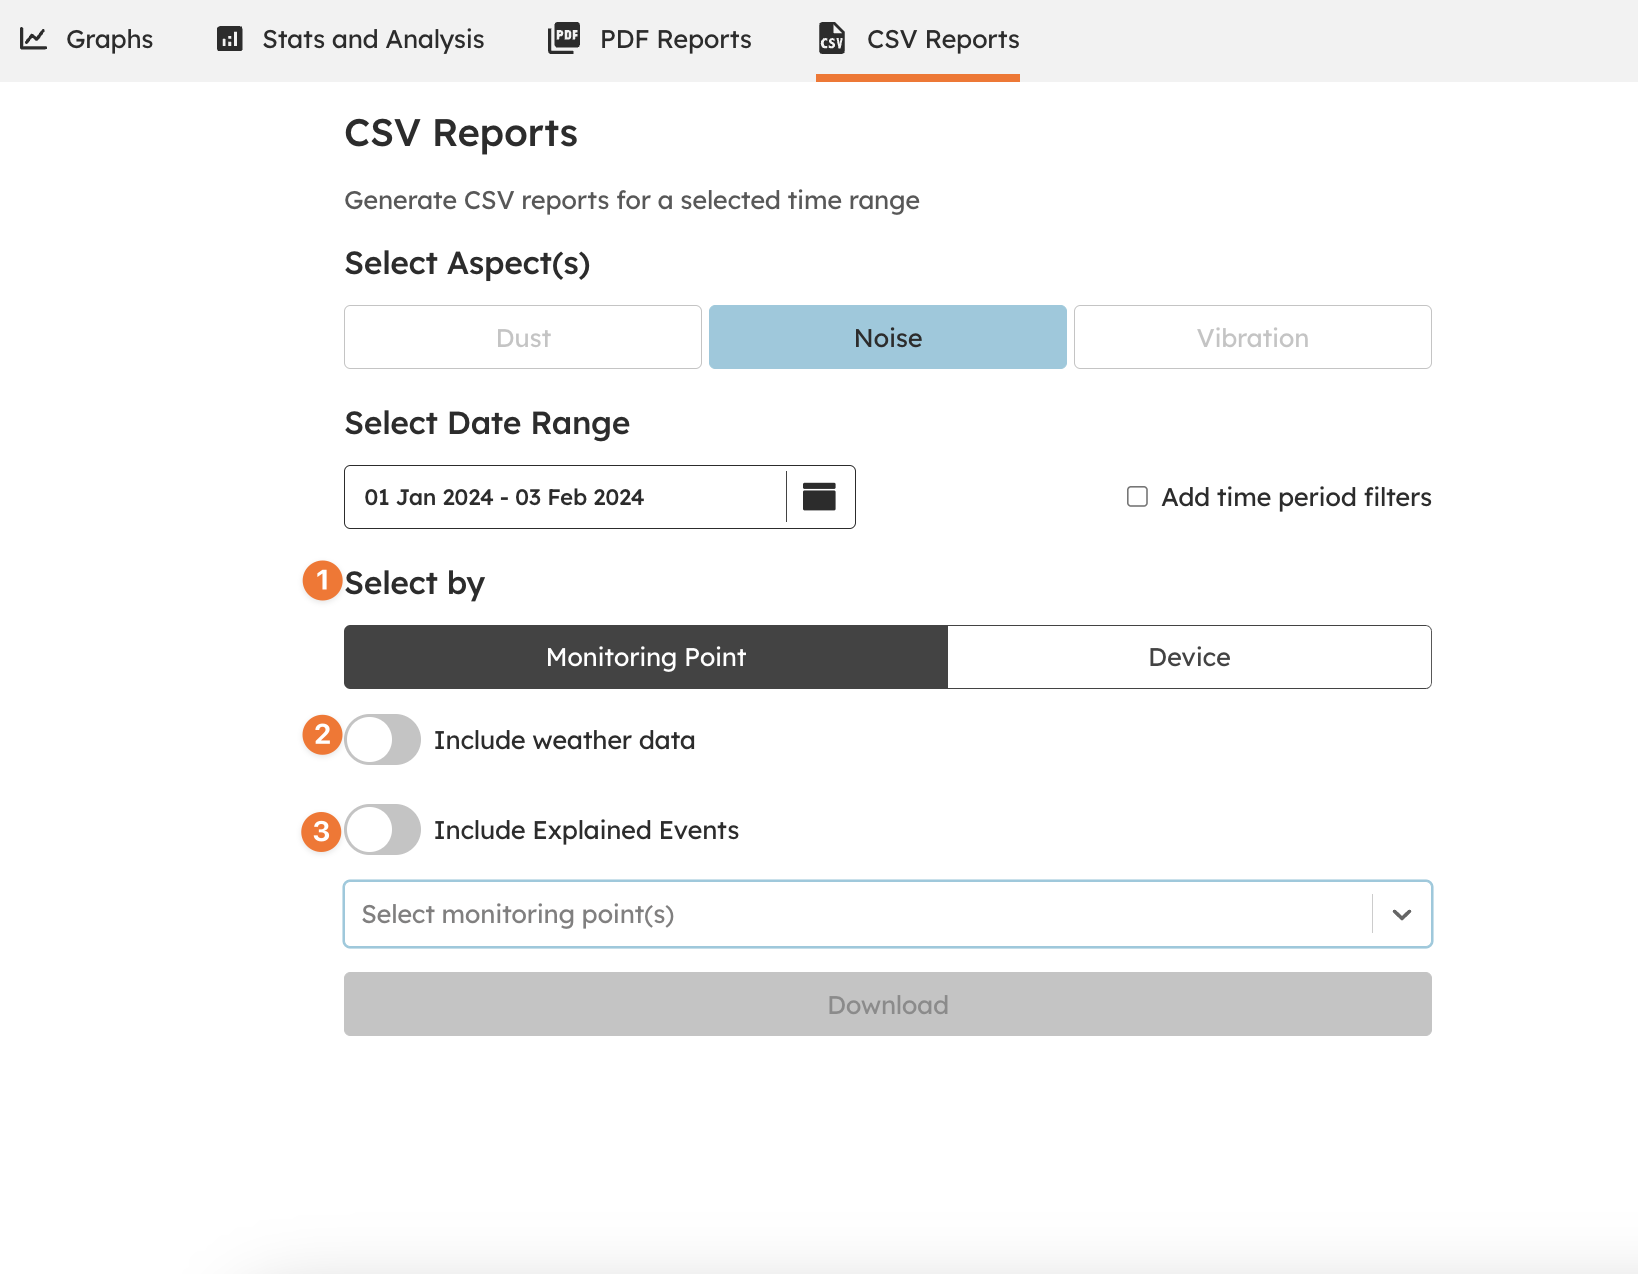1638x1274 pixels.
Task: Click the Stats and Analysis bar chart icon
Action: click(x=229, y=38)
